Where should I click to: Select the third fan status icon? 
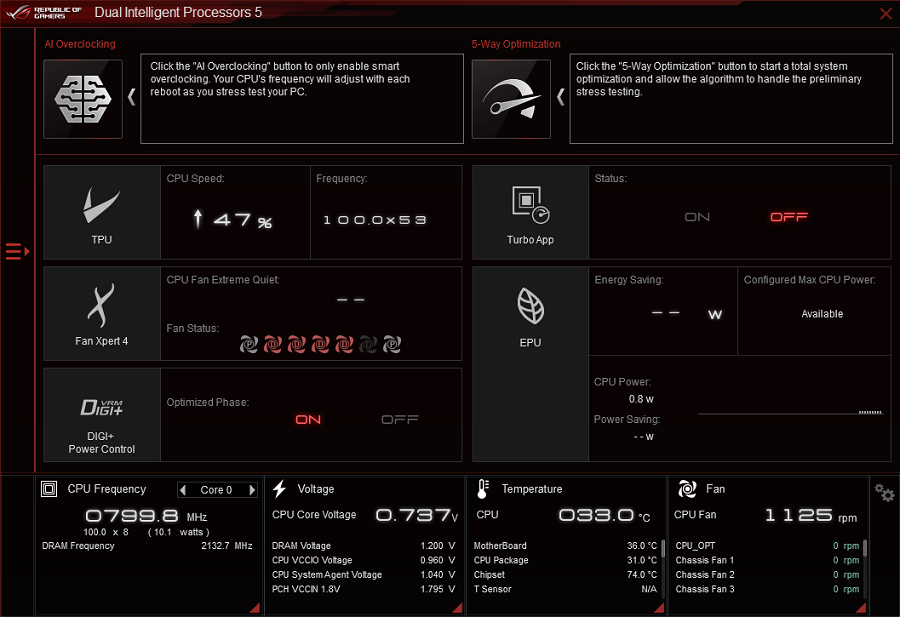pos(296,344)
